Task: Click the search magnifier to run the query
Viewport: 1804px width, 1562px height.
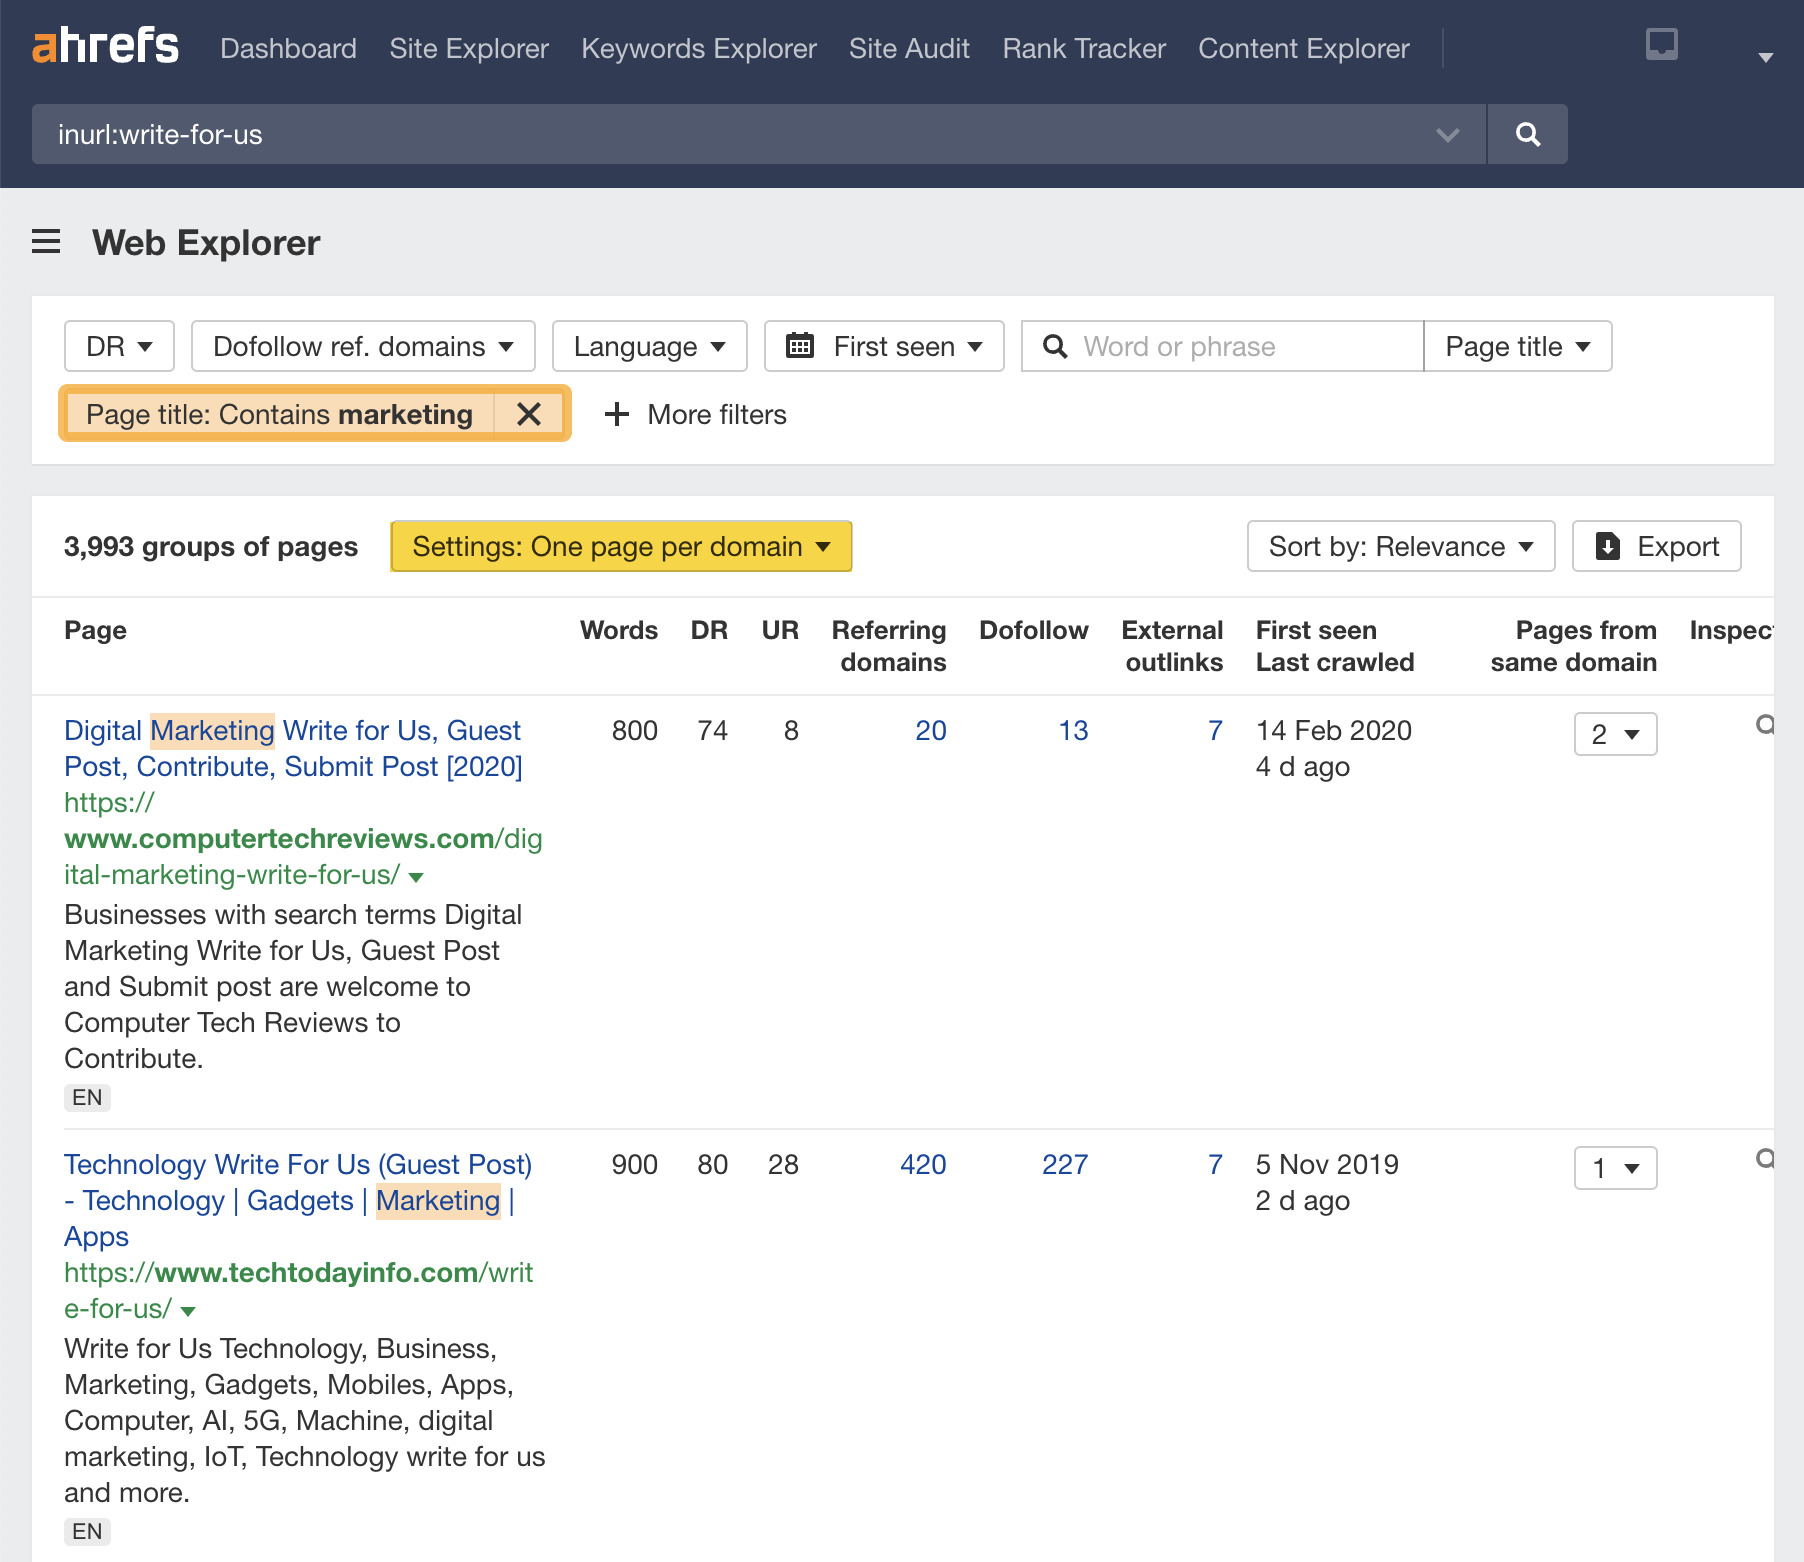Action: coord(1527,133)
